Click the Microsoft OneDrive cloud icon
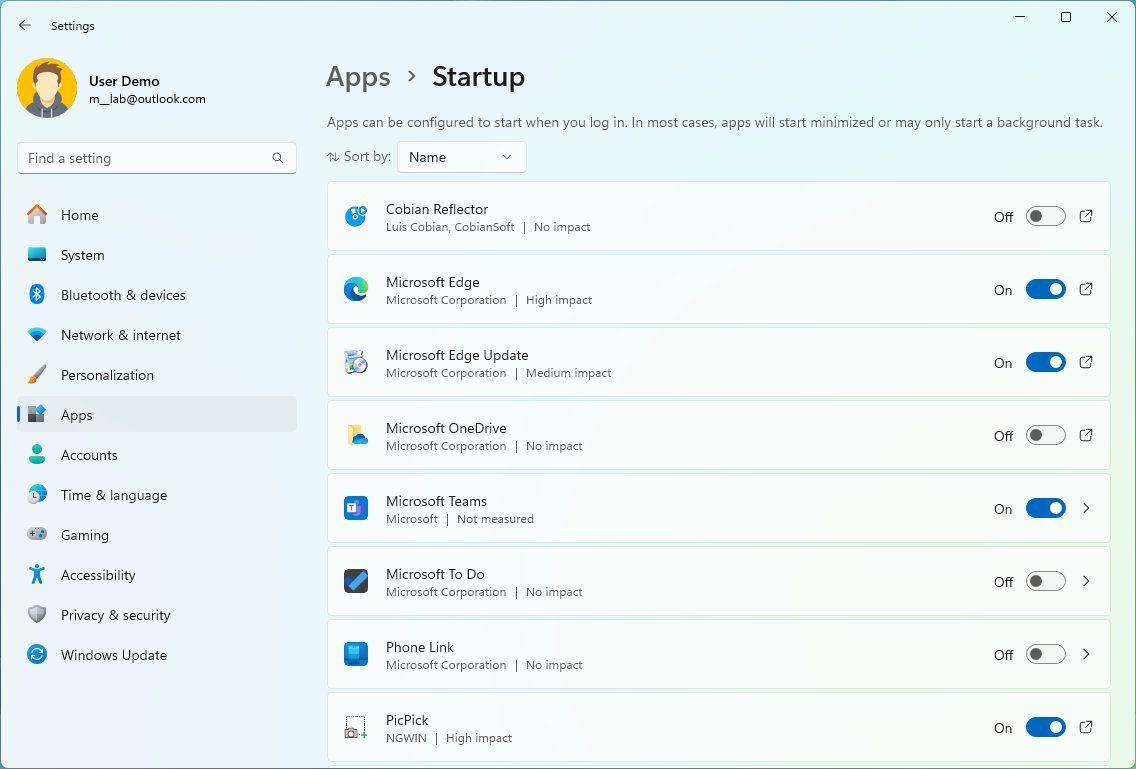Image resolution: width=1136 pixels, height=769 pixels. (x=355, y=435)
